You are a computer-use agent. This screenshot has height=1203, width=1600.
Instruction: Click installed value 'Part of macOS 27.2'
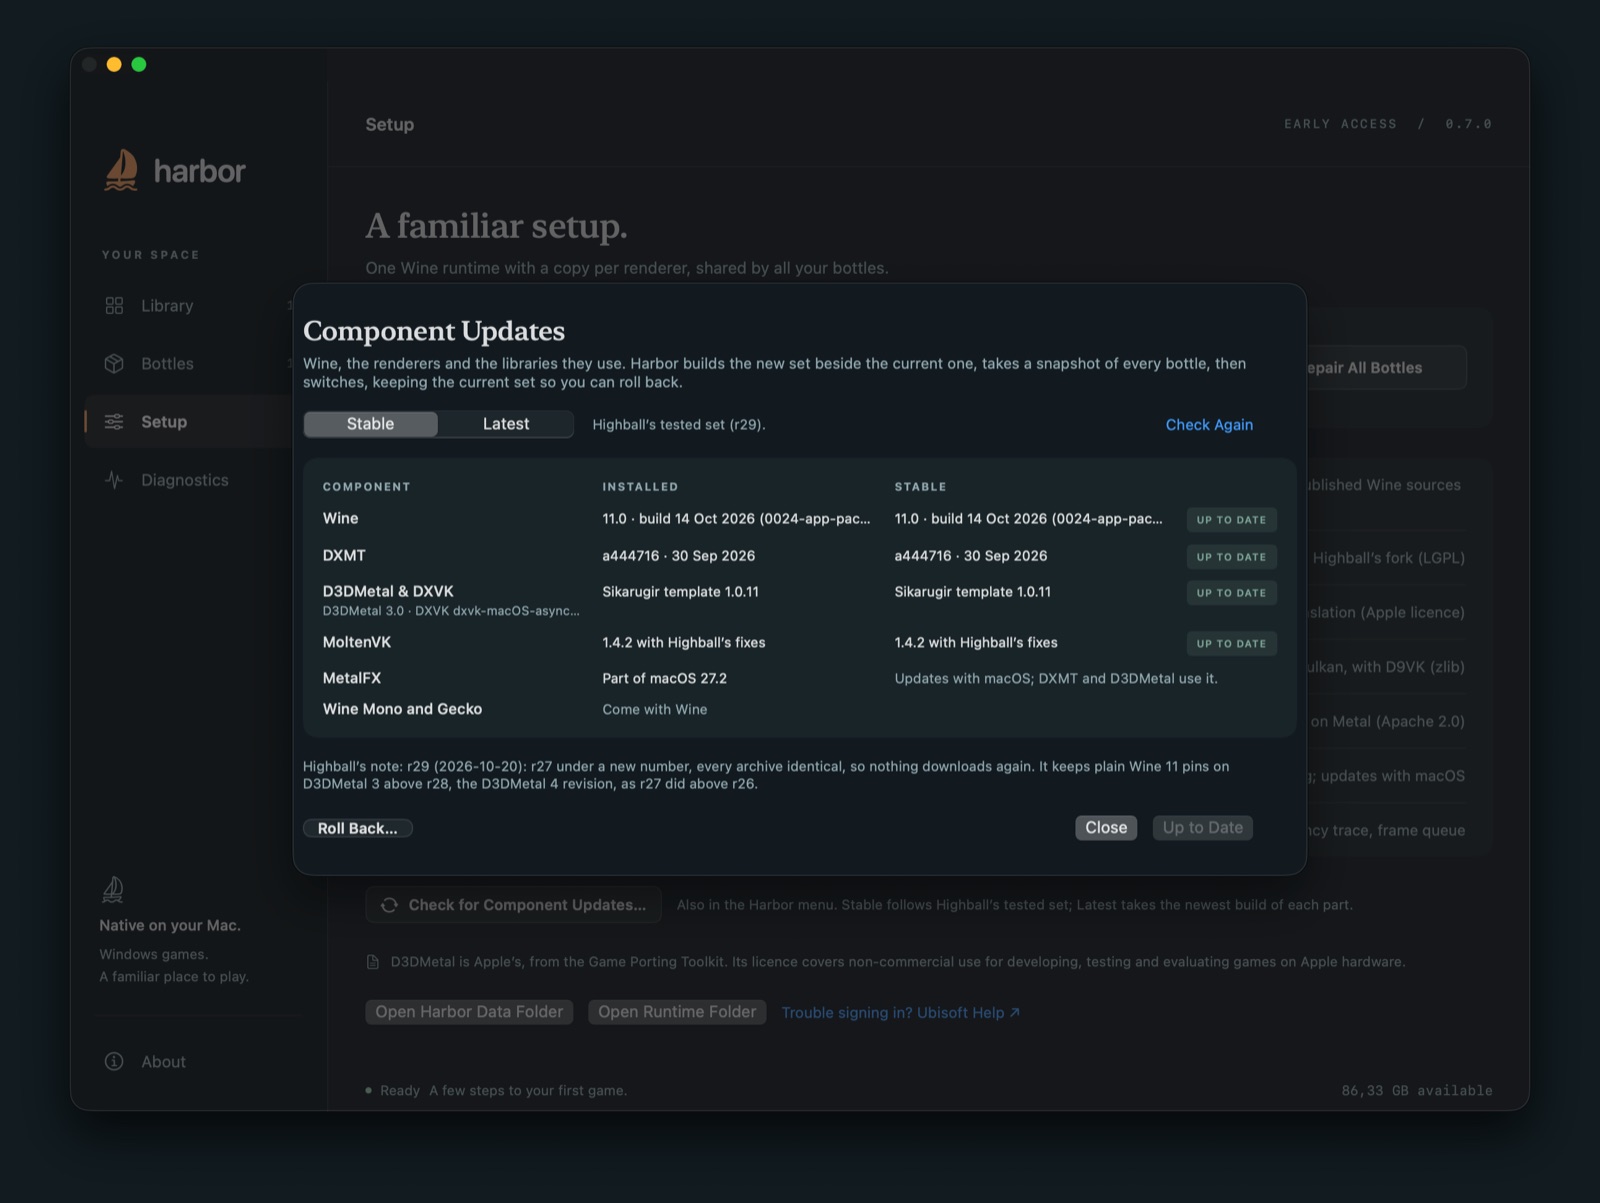pos(664,677)
